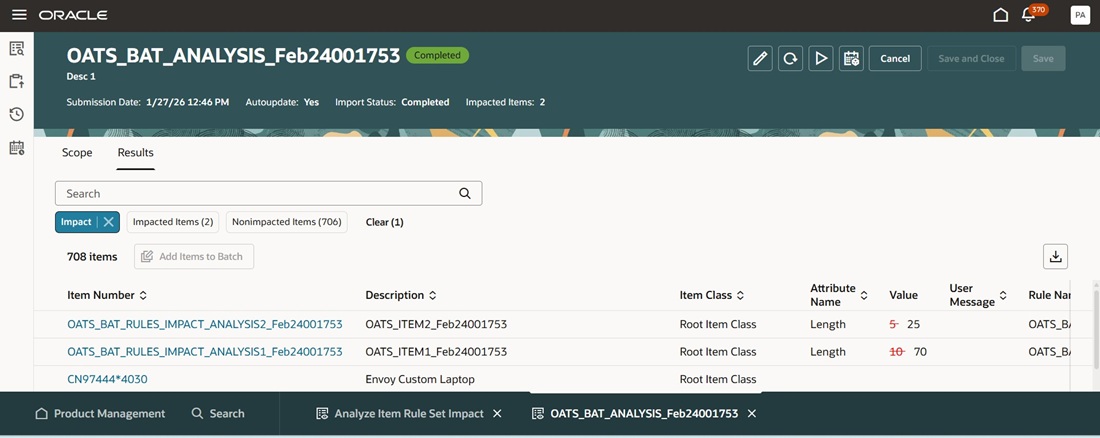This screenshot has height=438, width=1100.
Task: Click the pencil edit icon button
Action: (760, 58)
